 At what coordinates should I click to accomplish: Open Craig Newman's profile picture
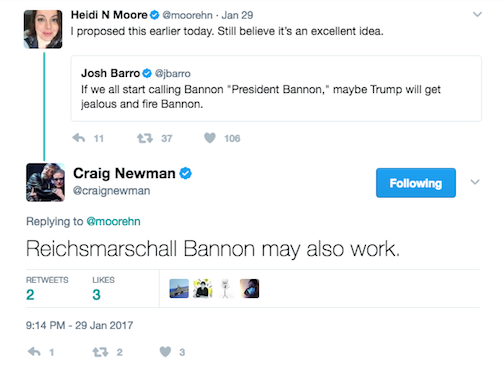point(45,182)
